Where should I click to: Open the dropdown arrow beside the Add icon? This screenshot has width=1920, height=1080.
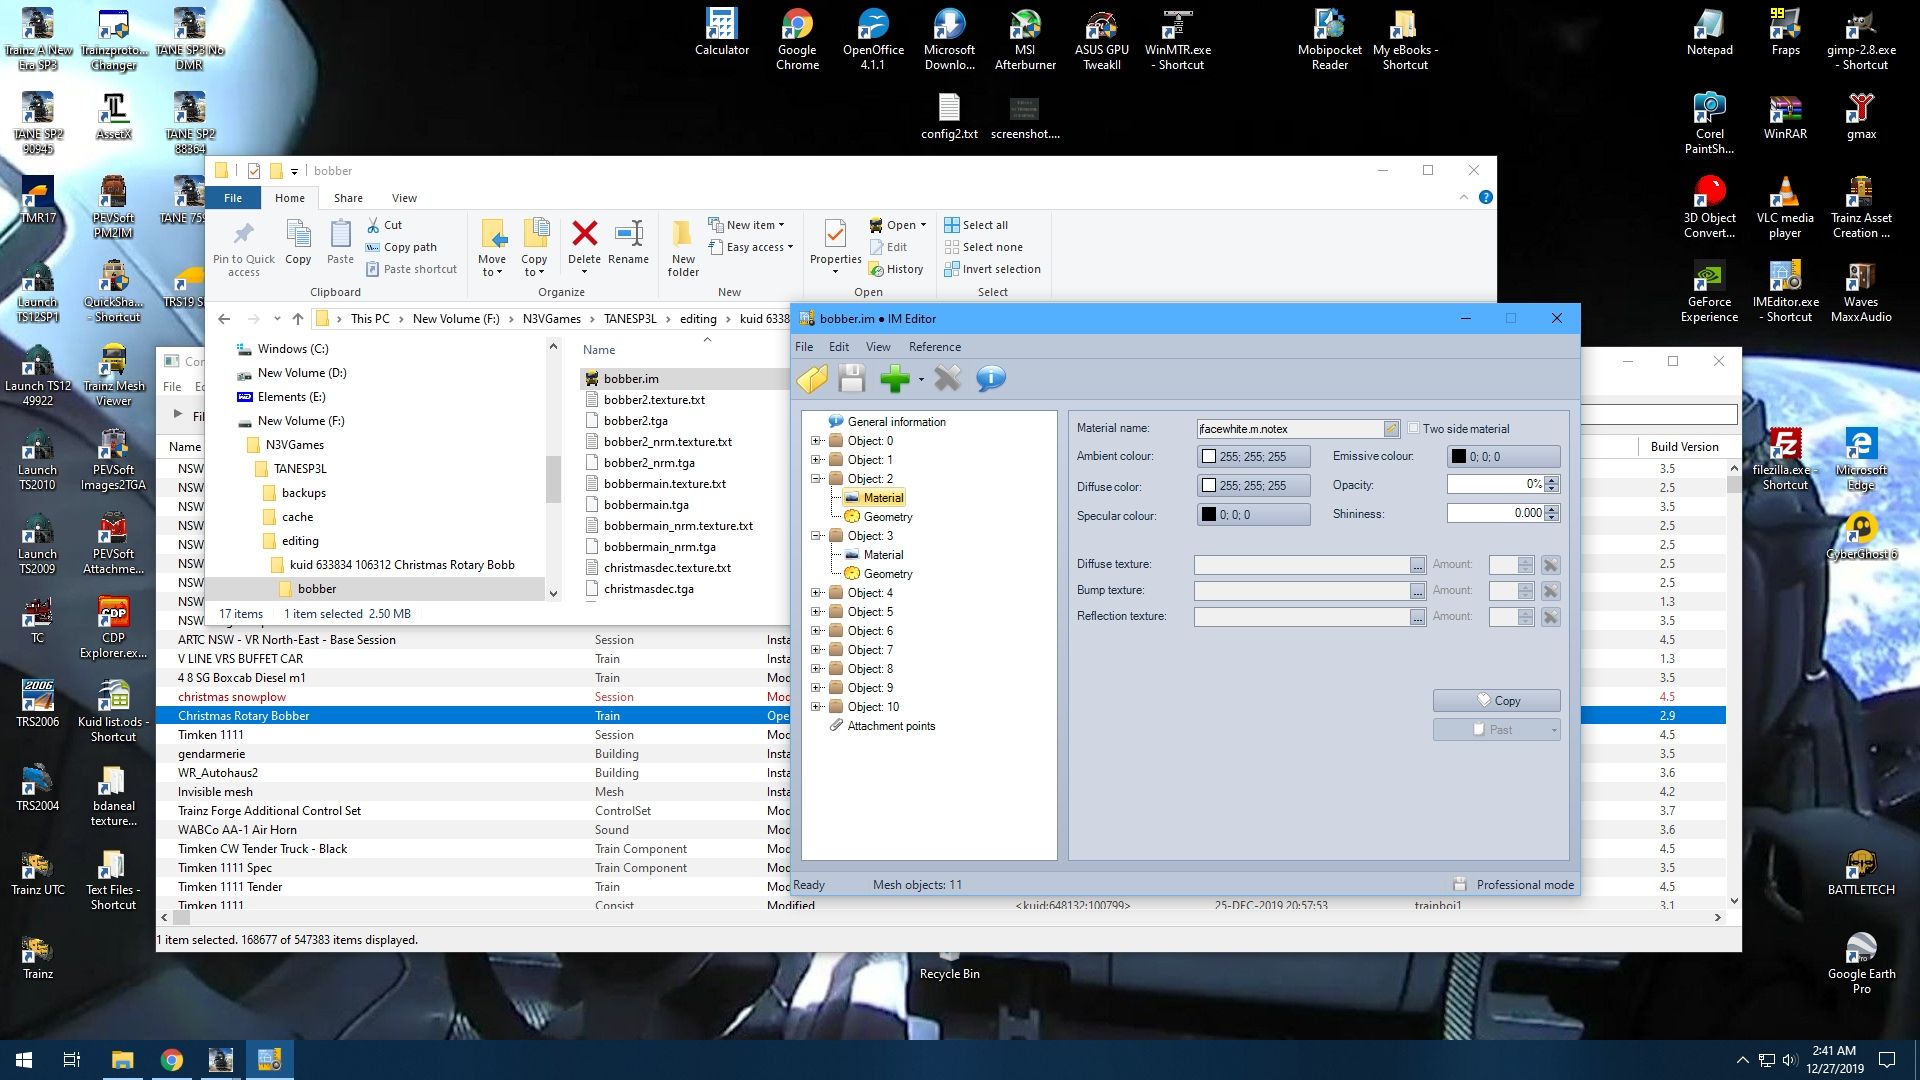[921, 380]
